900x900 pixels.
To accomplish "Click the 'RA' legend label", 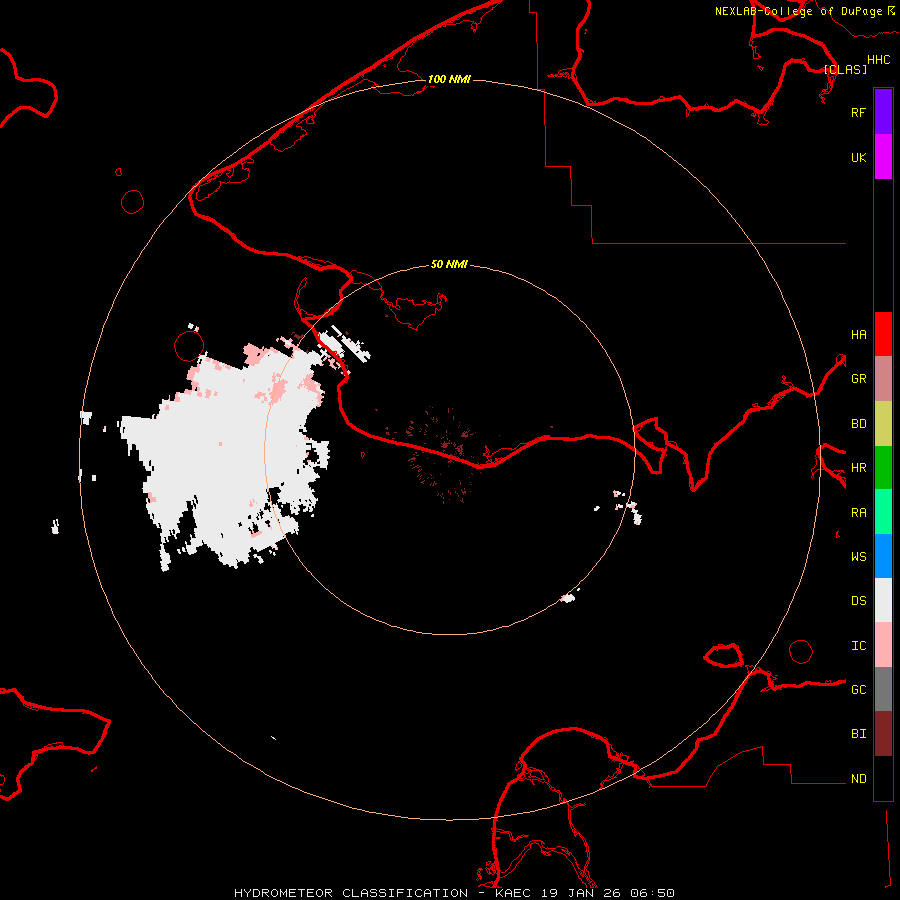I will (x=858, y=513).
